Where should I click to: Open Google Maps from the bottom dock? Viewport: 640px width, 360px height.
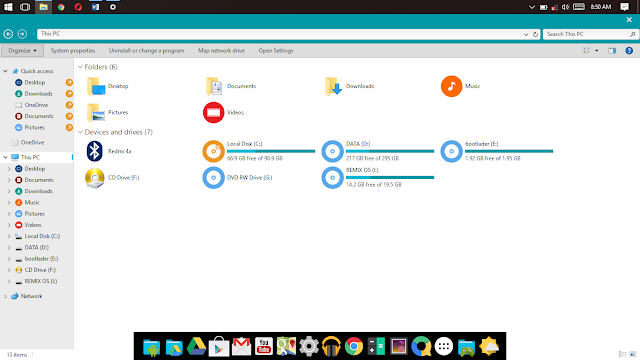pos(287,346)
